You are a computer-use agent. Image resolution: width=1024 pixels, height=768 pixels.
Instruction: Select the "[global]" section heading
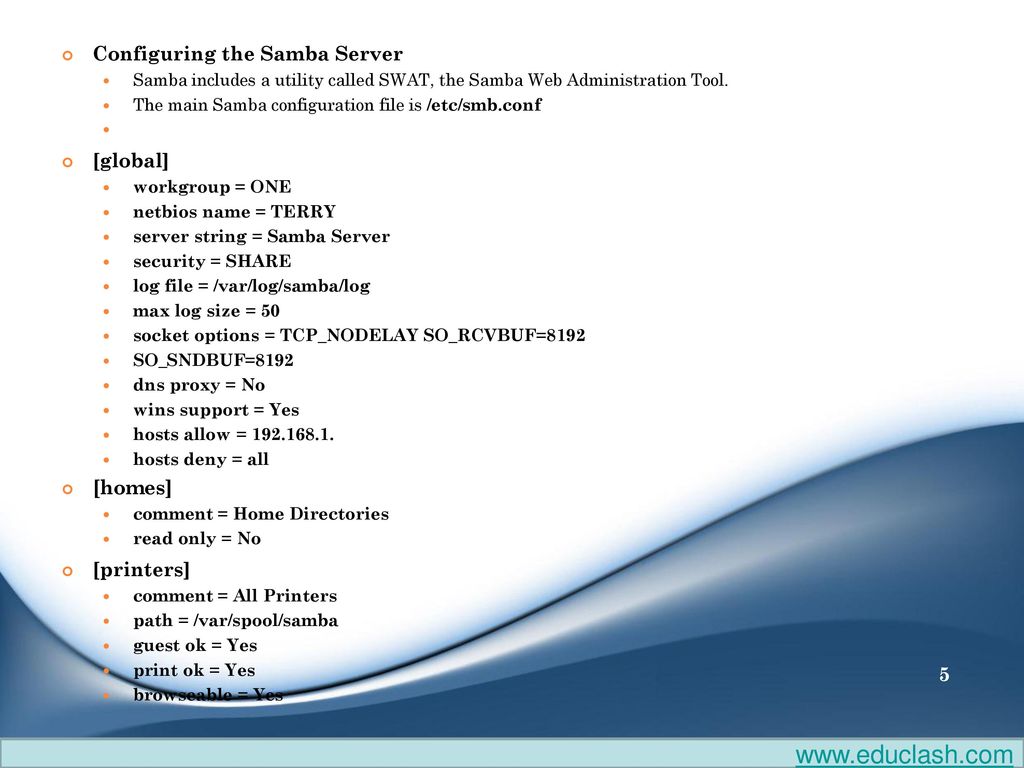click(x=131, y=161)
